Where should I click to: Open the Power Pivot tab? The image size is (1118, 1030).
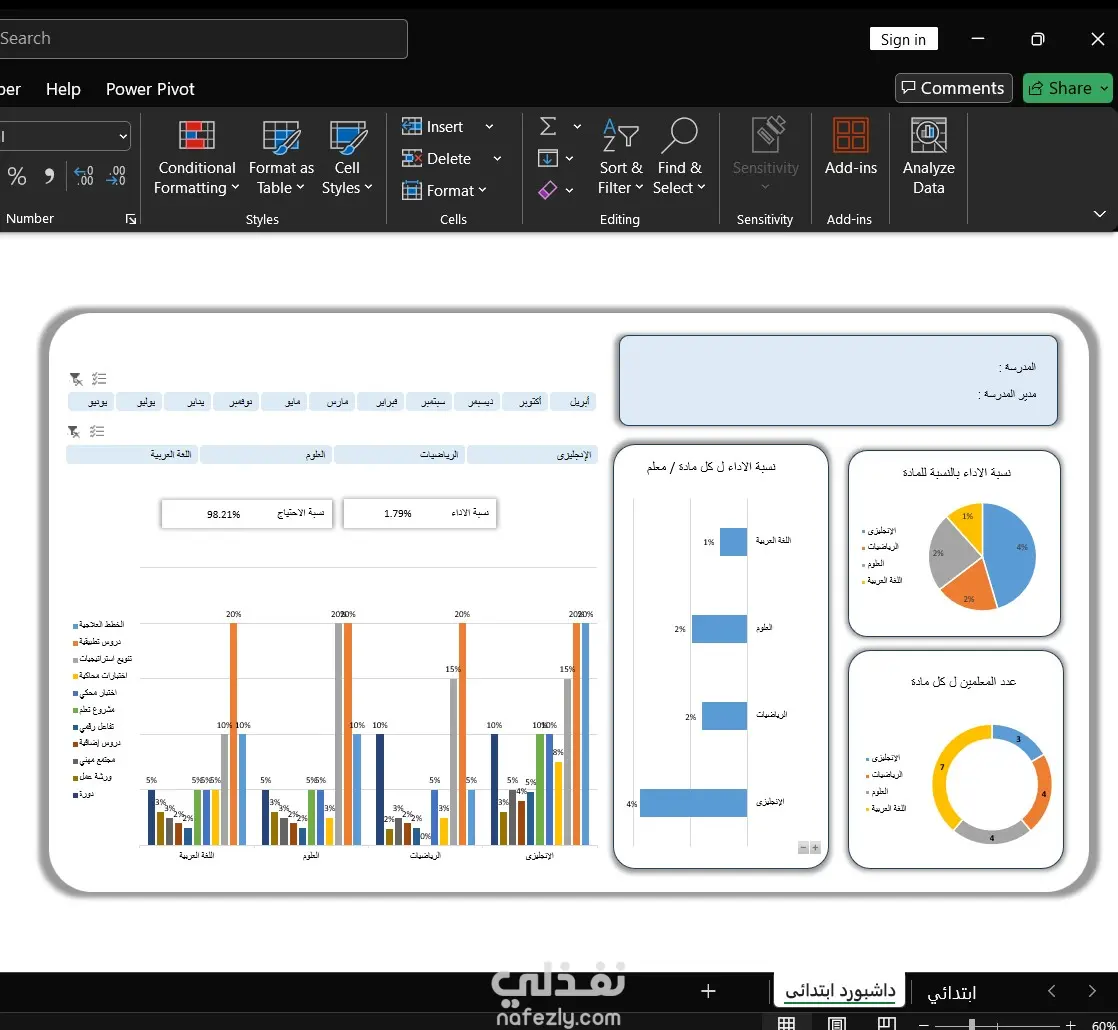pyautogui.click(x=150, y=89)
